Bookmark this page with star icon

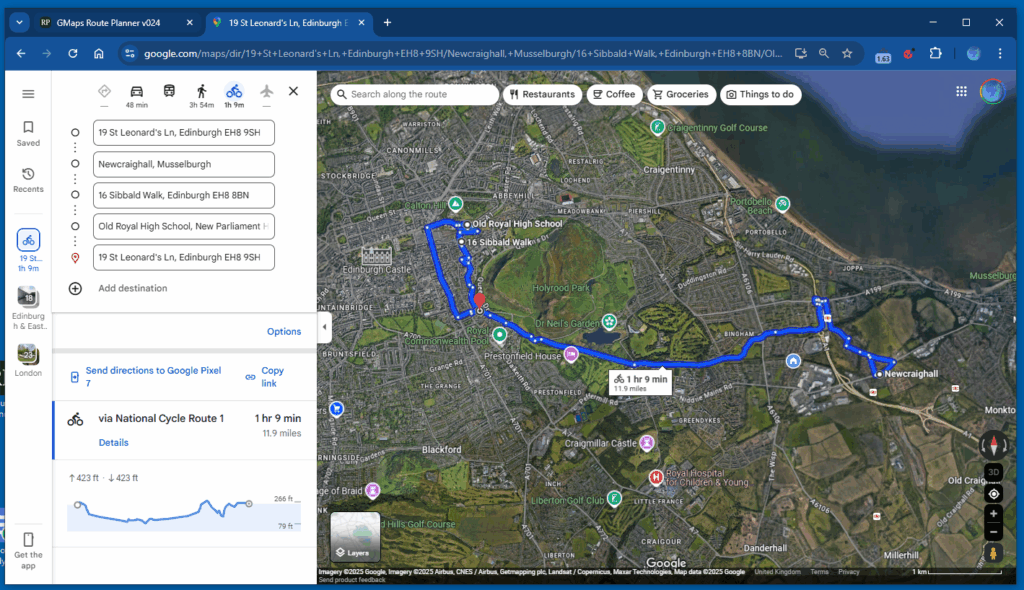click(847, 54)
